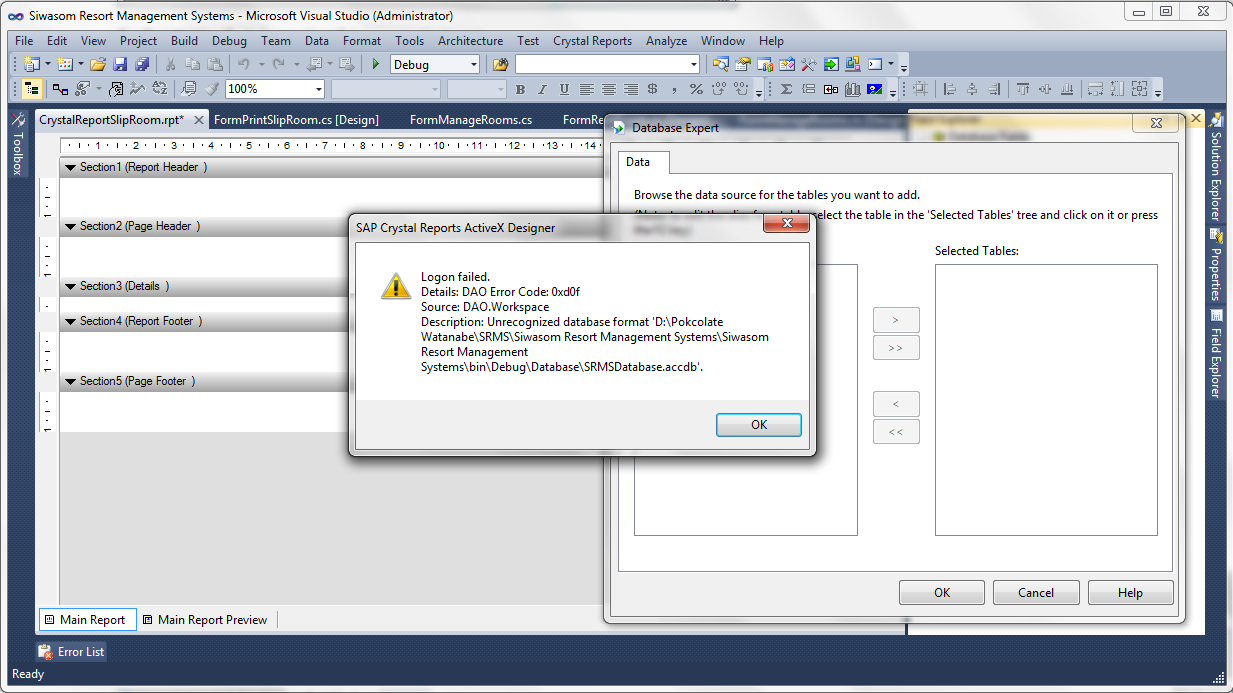Click inside the Selected Tables list box
Viewport: 1233px width, 693px height.
[1046, 400]
